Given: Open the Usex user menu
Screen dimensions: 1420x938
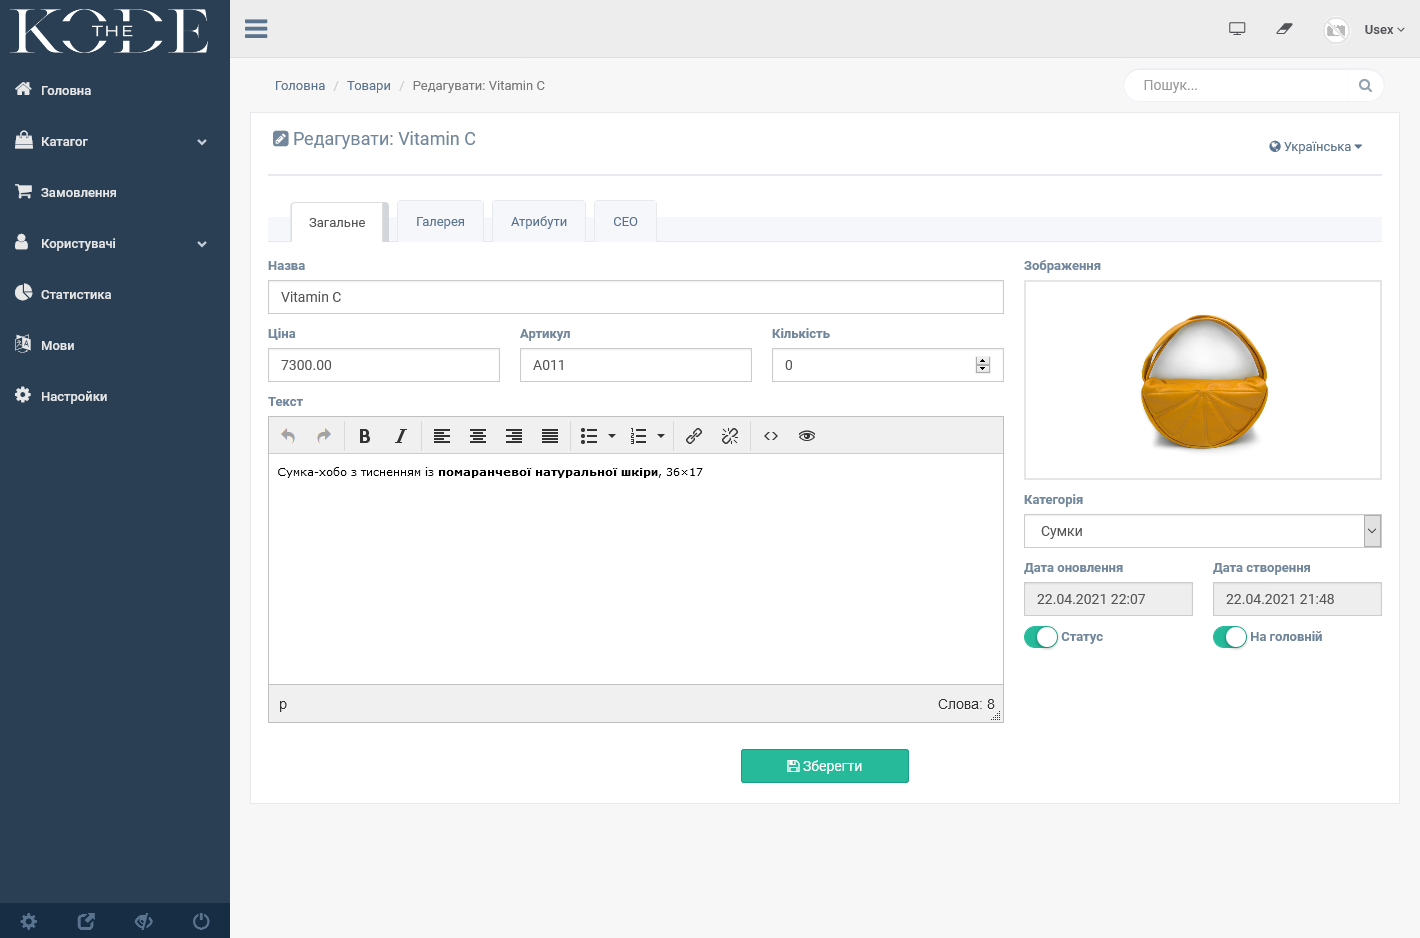Looking at the screenshot, I should 1384,30.
